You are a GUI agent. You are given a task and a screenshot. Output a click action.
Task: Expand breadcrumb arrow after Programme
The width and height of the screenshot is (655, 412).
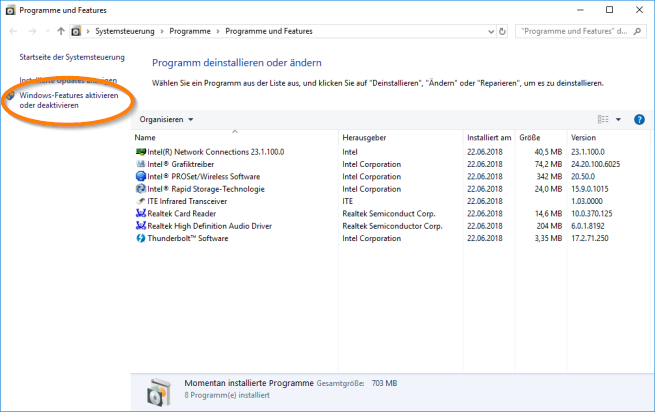[218, 31]
